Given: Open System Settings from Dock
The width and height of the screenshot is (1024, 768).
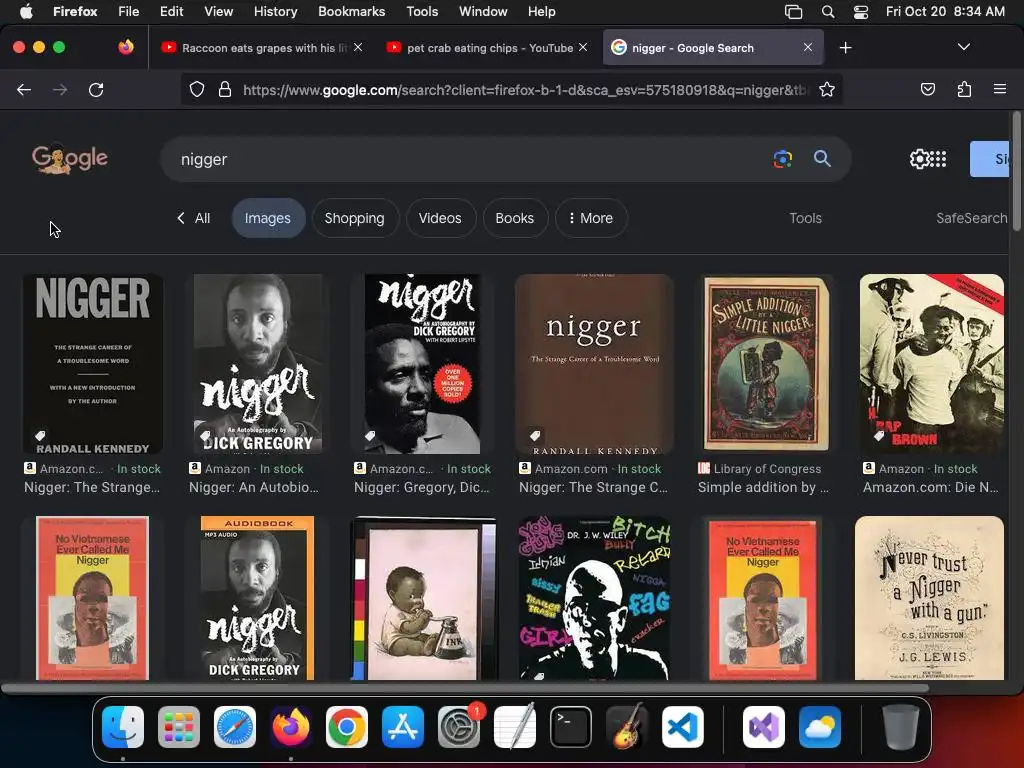Looking at the screenshot, I should point(459,727).
